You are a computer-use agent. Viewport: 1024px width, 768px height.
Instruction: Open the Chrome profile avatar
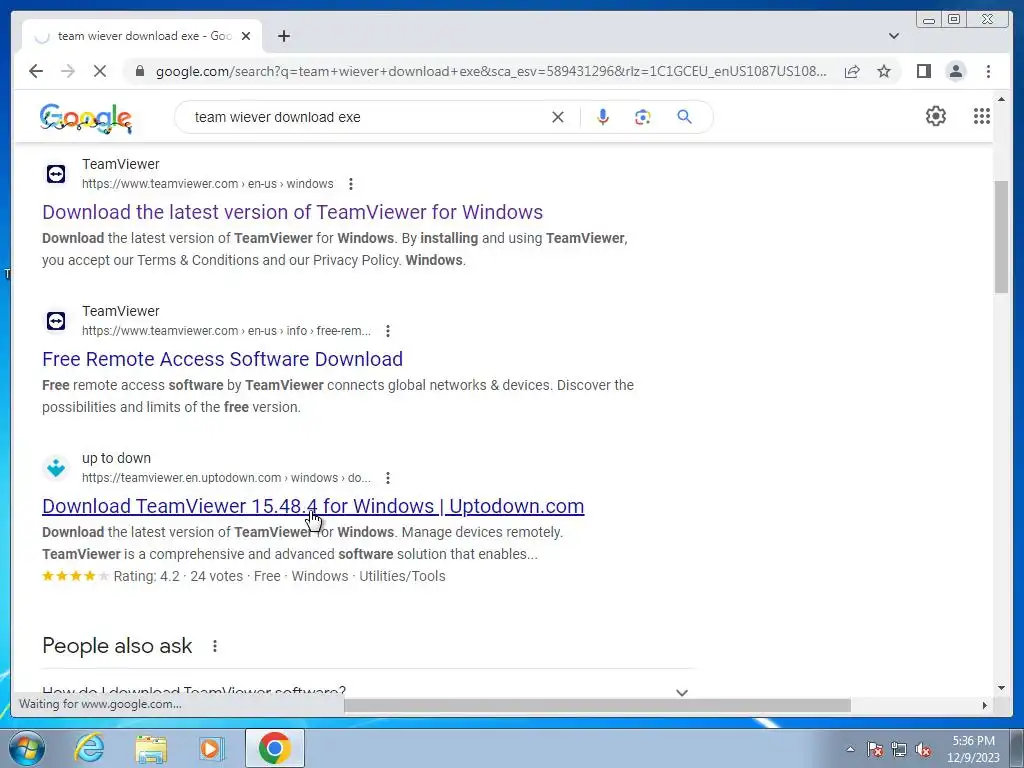click(x=955, y=71)
